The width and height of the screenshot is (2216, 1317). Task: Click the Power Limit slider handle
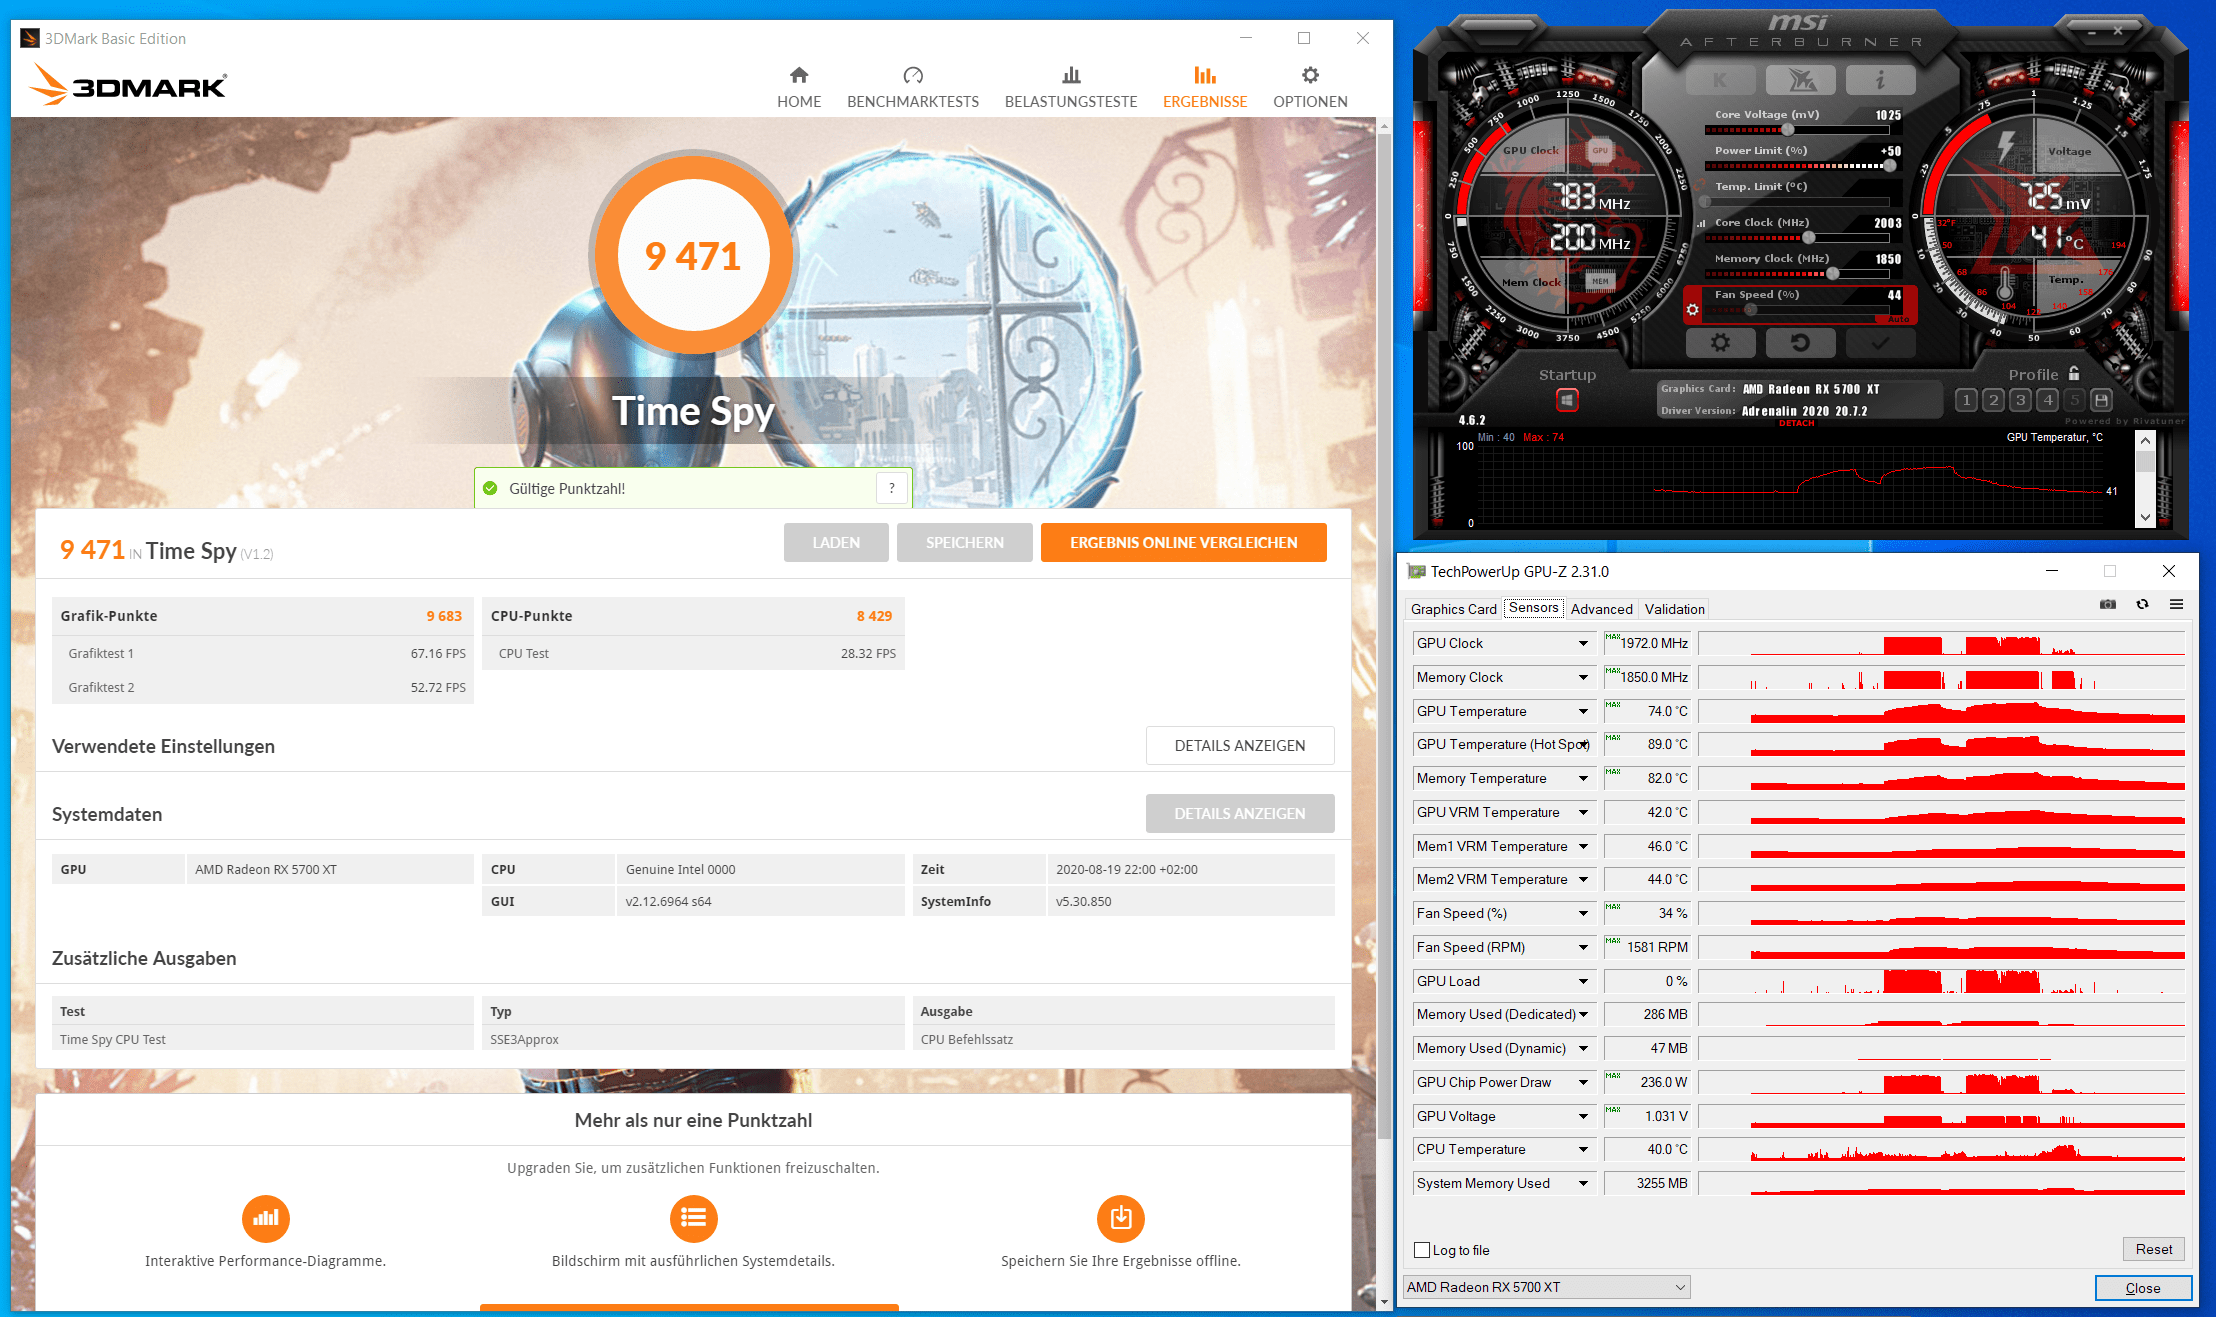[1889, 166]
